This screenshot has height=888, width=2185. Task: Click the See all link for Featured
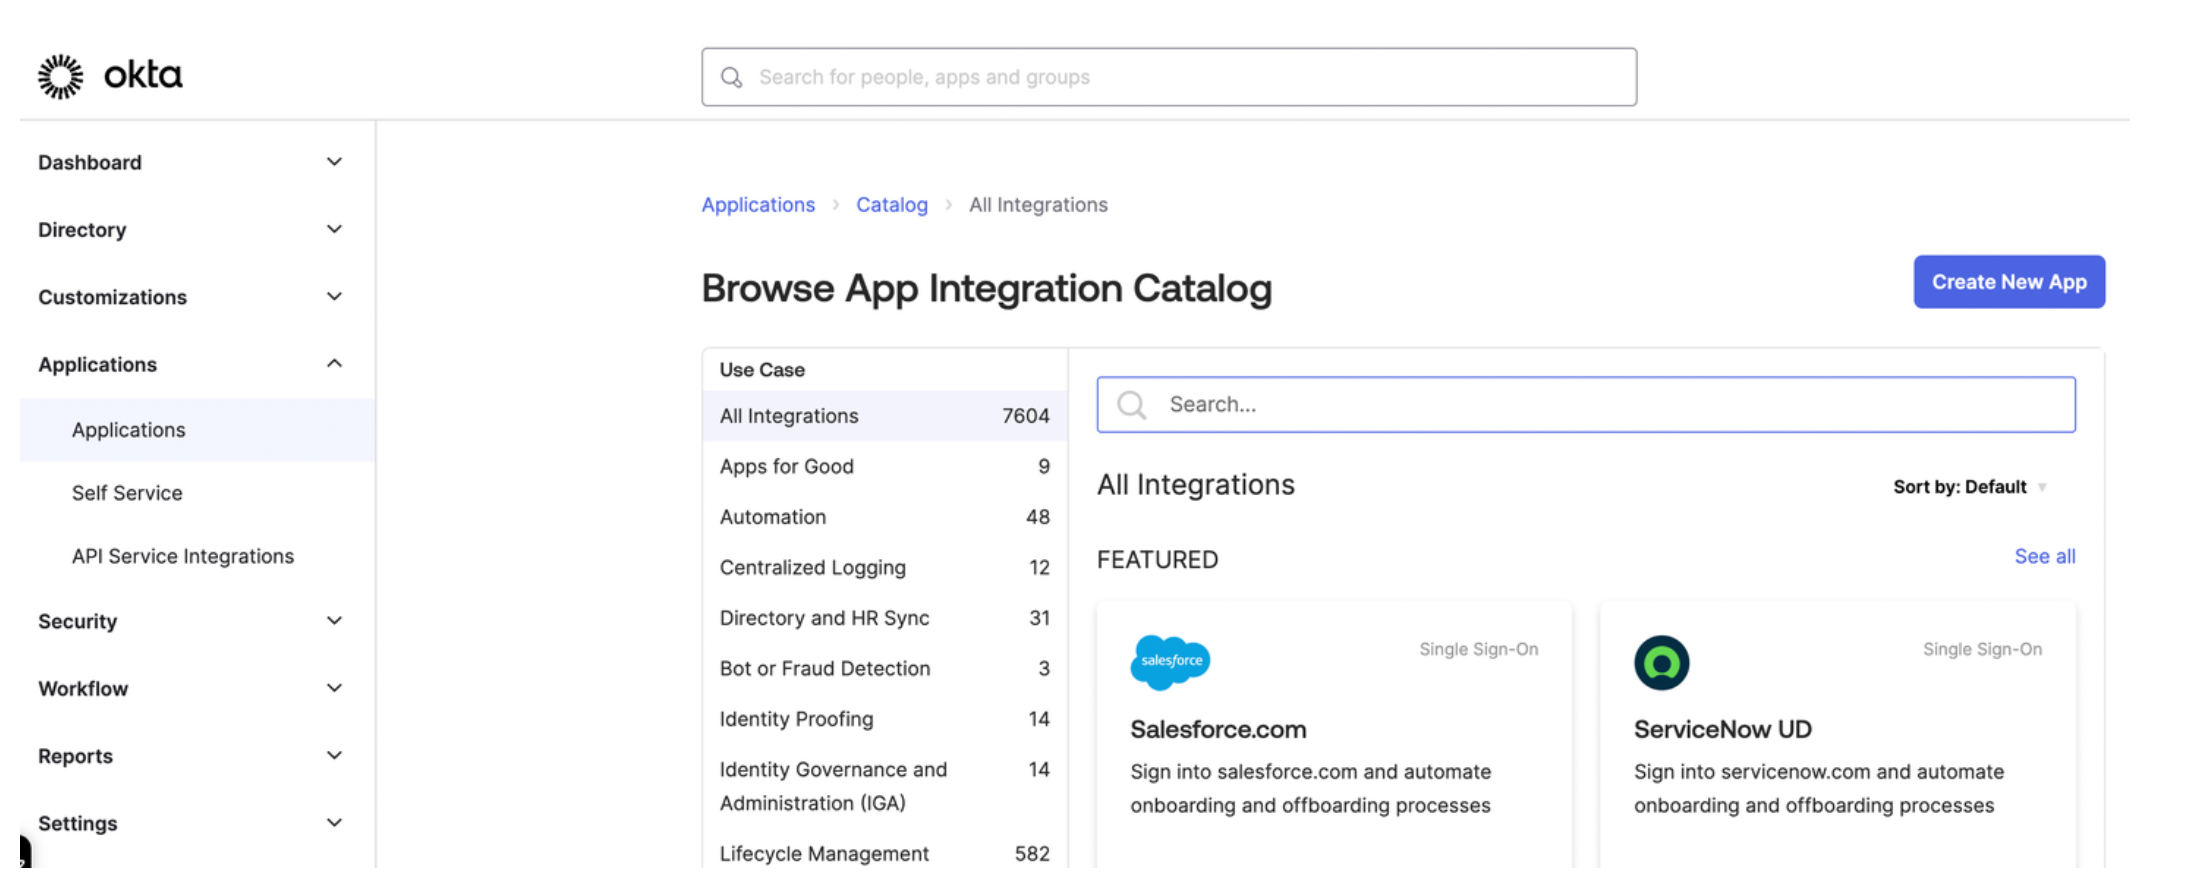(x=2044, y=556)
